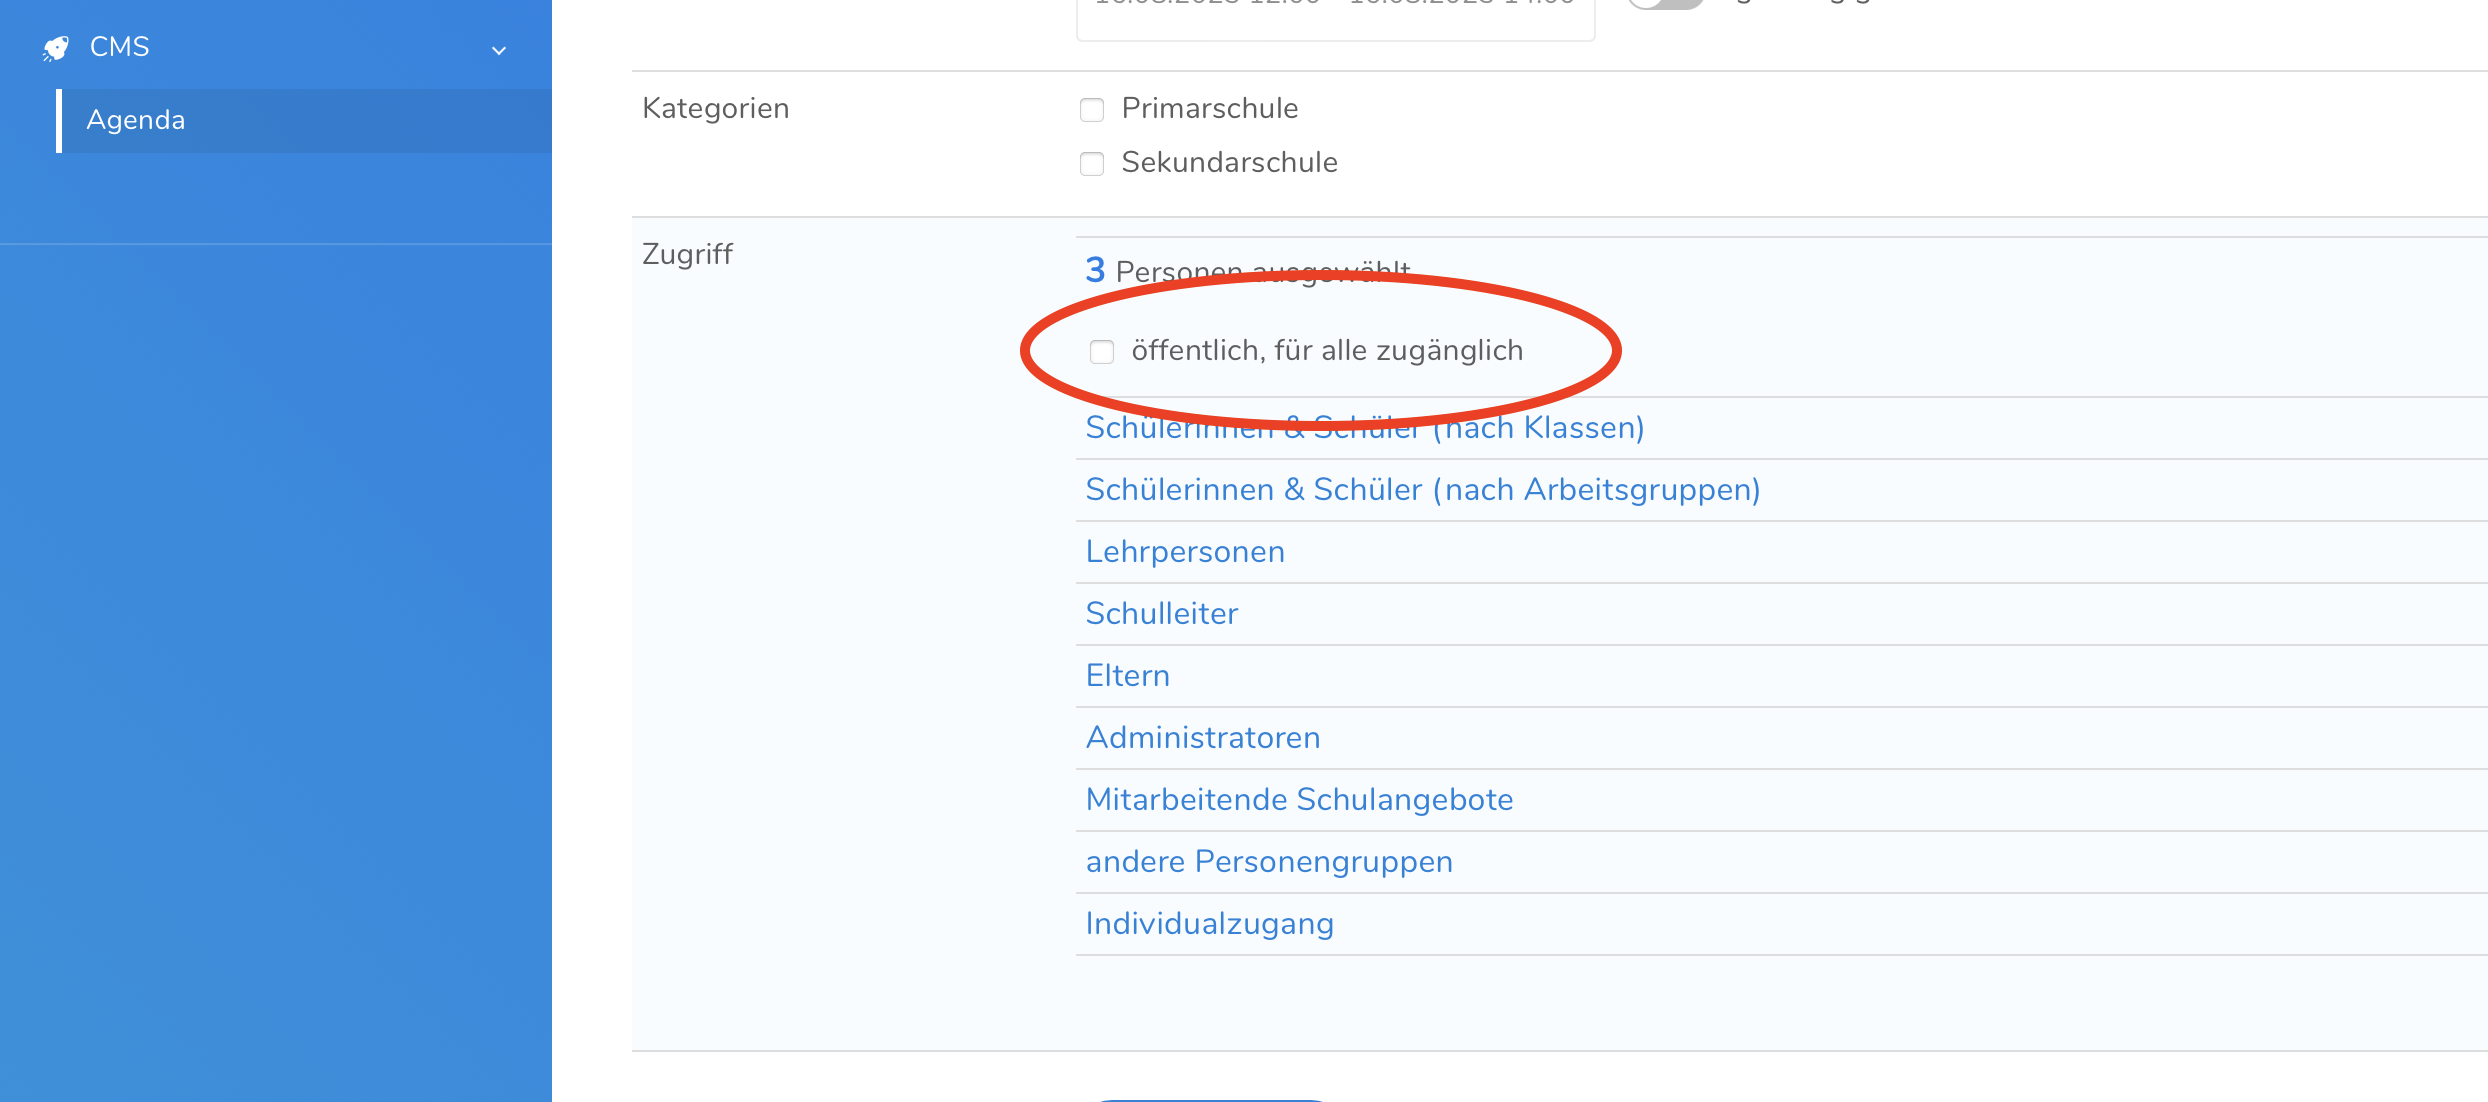The image size is (2488, 1102).
Task: Expand the Lehrpersonen group
Action: 1185,552
